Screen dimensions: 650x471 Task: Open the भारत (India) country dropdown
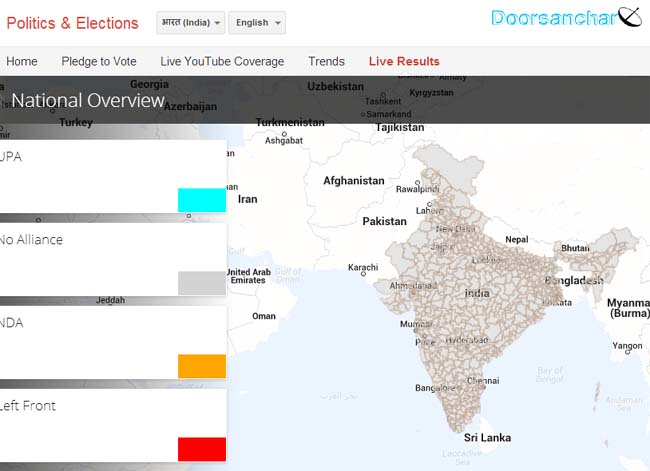click(191, 23)
